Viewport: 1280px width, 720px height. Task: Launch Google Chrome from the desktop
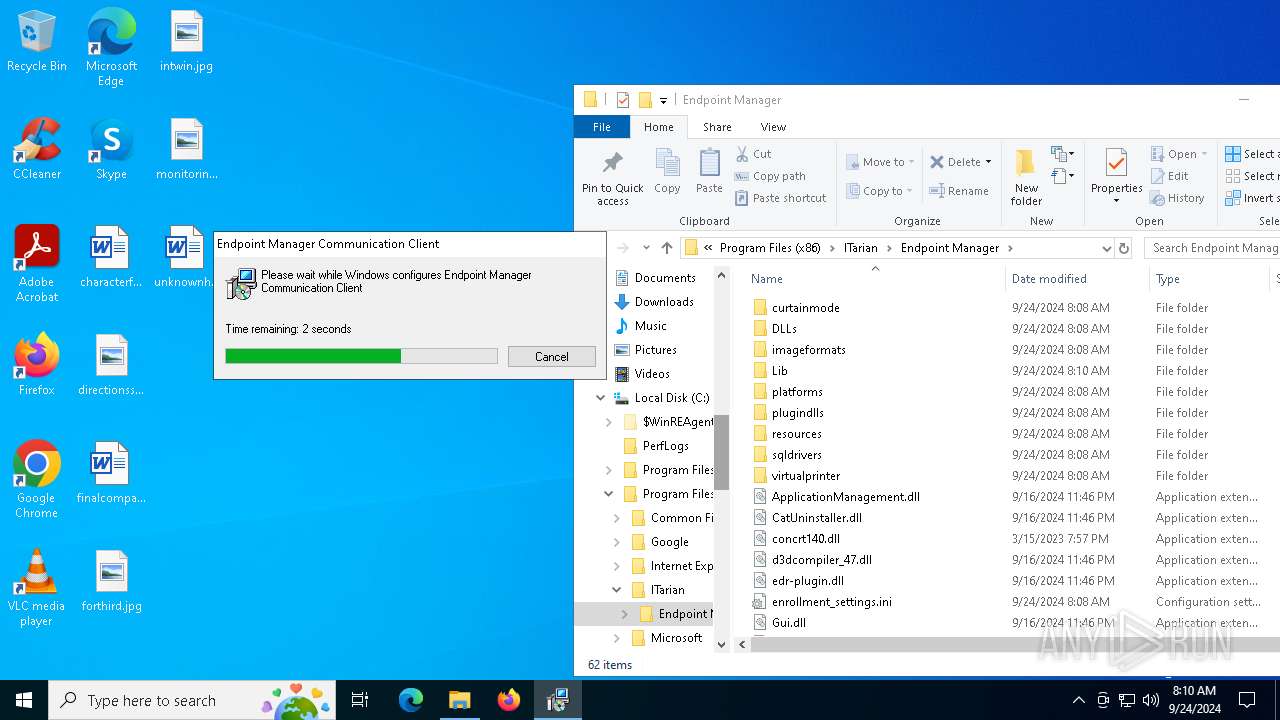(x=37, y=480)
